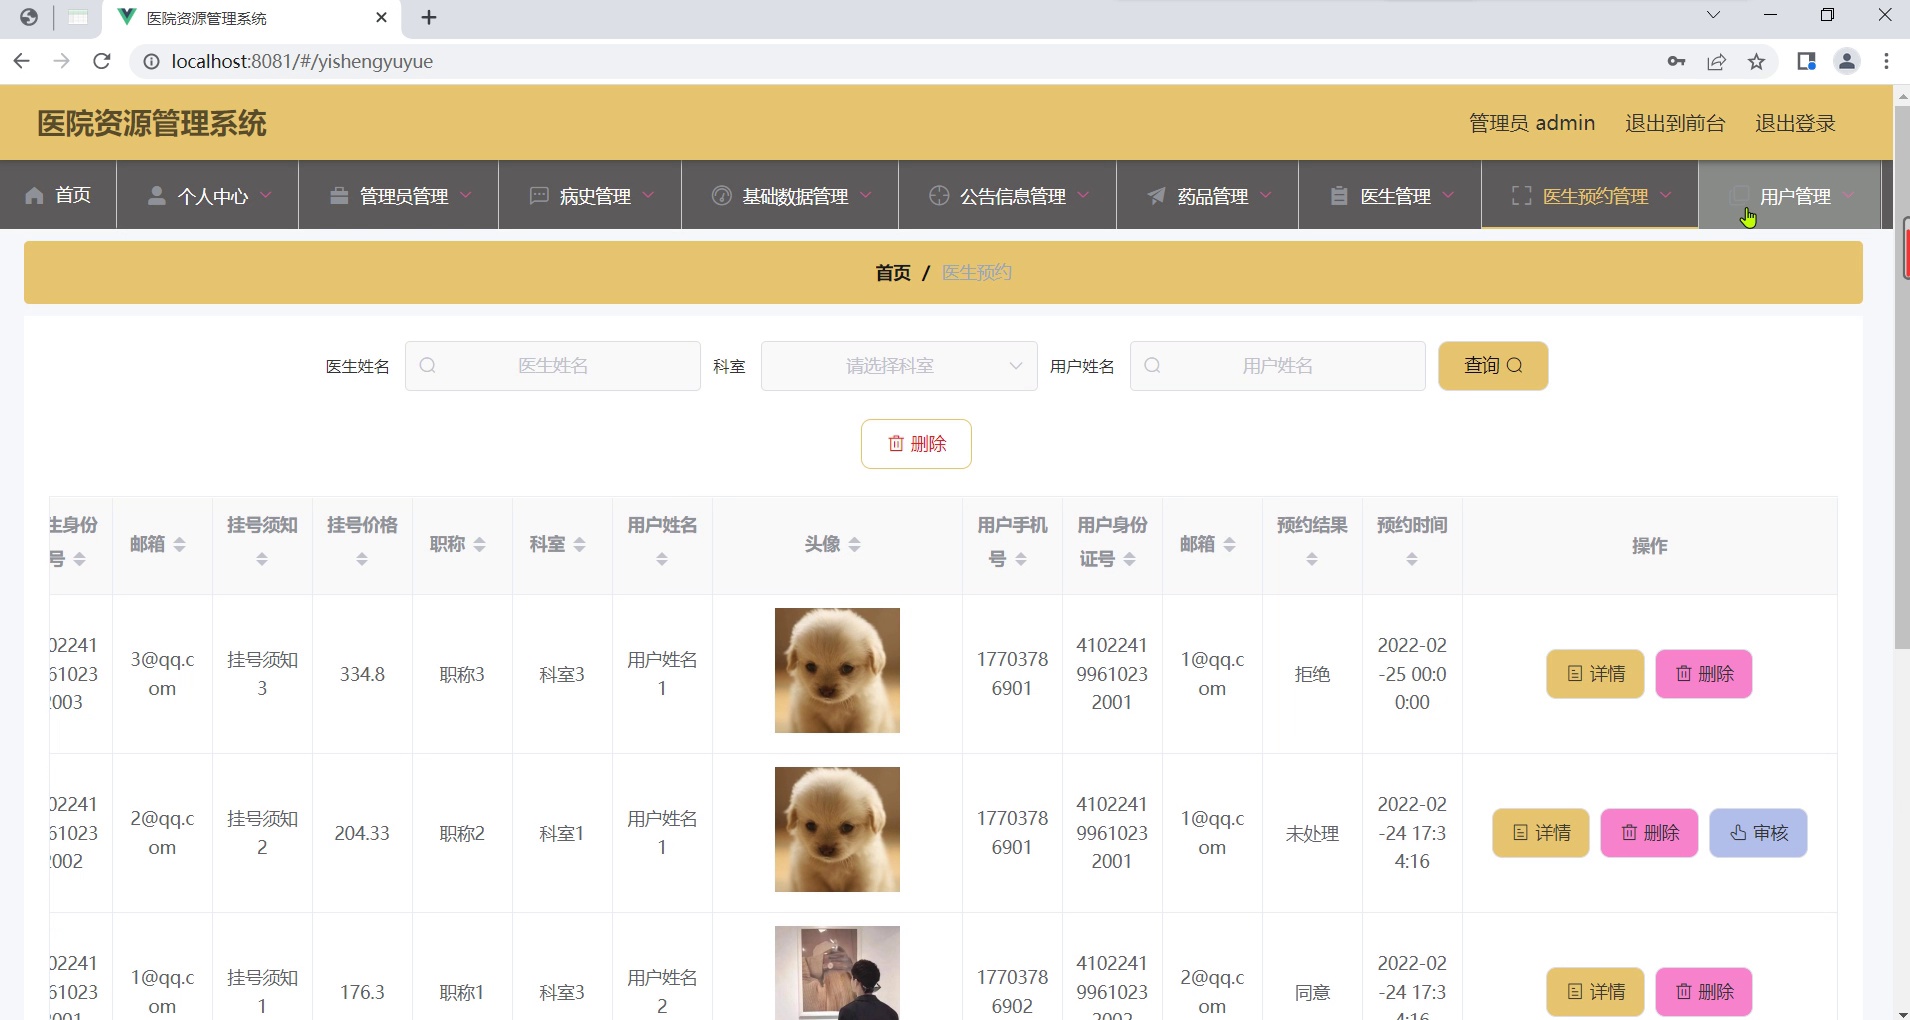
Task: Click the browser address bar URL
Action: coord(302,61)
